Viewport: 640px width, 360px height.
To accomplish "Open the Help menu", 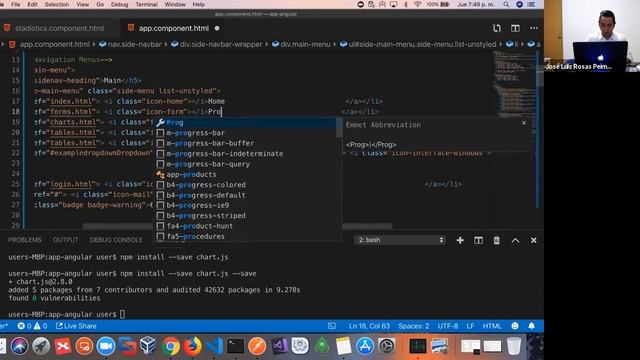I will (x=198, y=4).
